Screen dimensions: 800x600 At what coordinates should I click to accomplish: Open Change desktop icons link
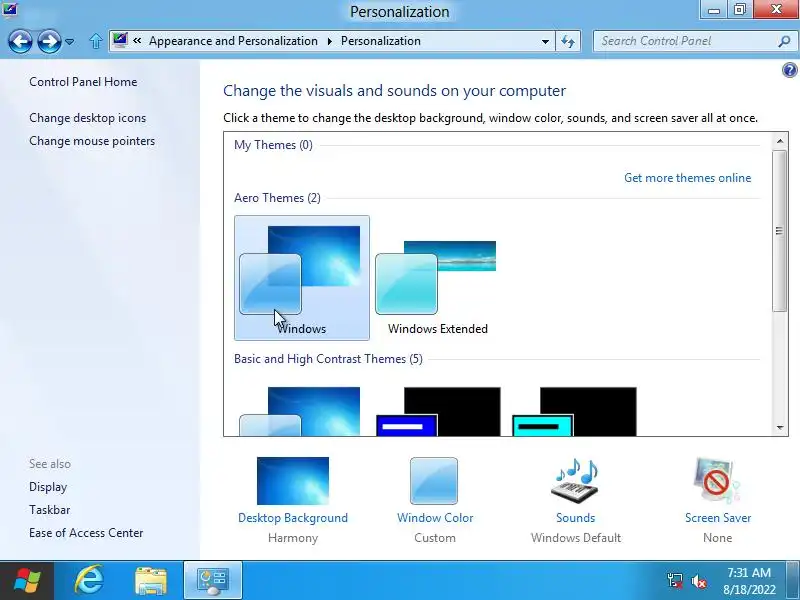coord(88,118)
